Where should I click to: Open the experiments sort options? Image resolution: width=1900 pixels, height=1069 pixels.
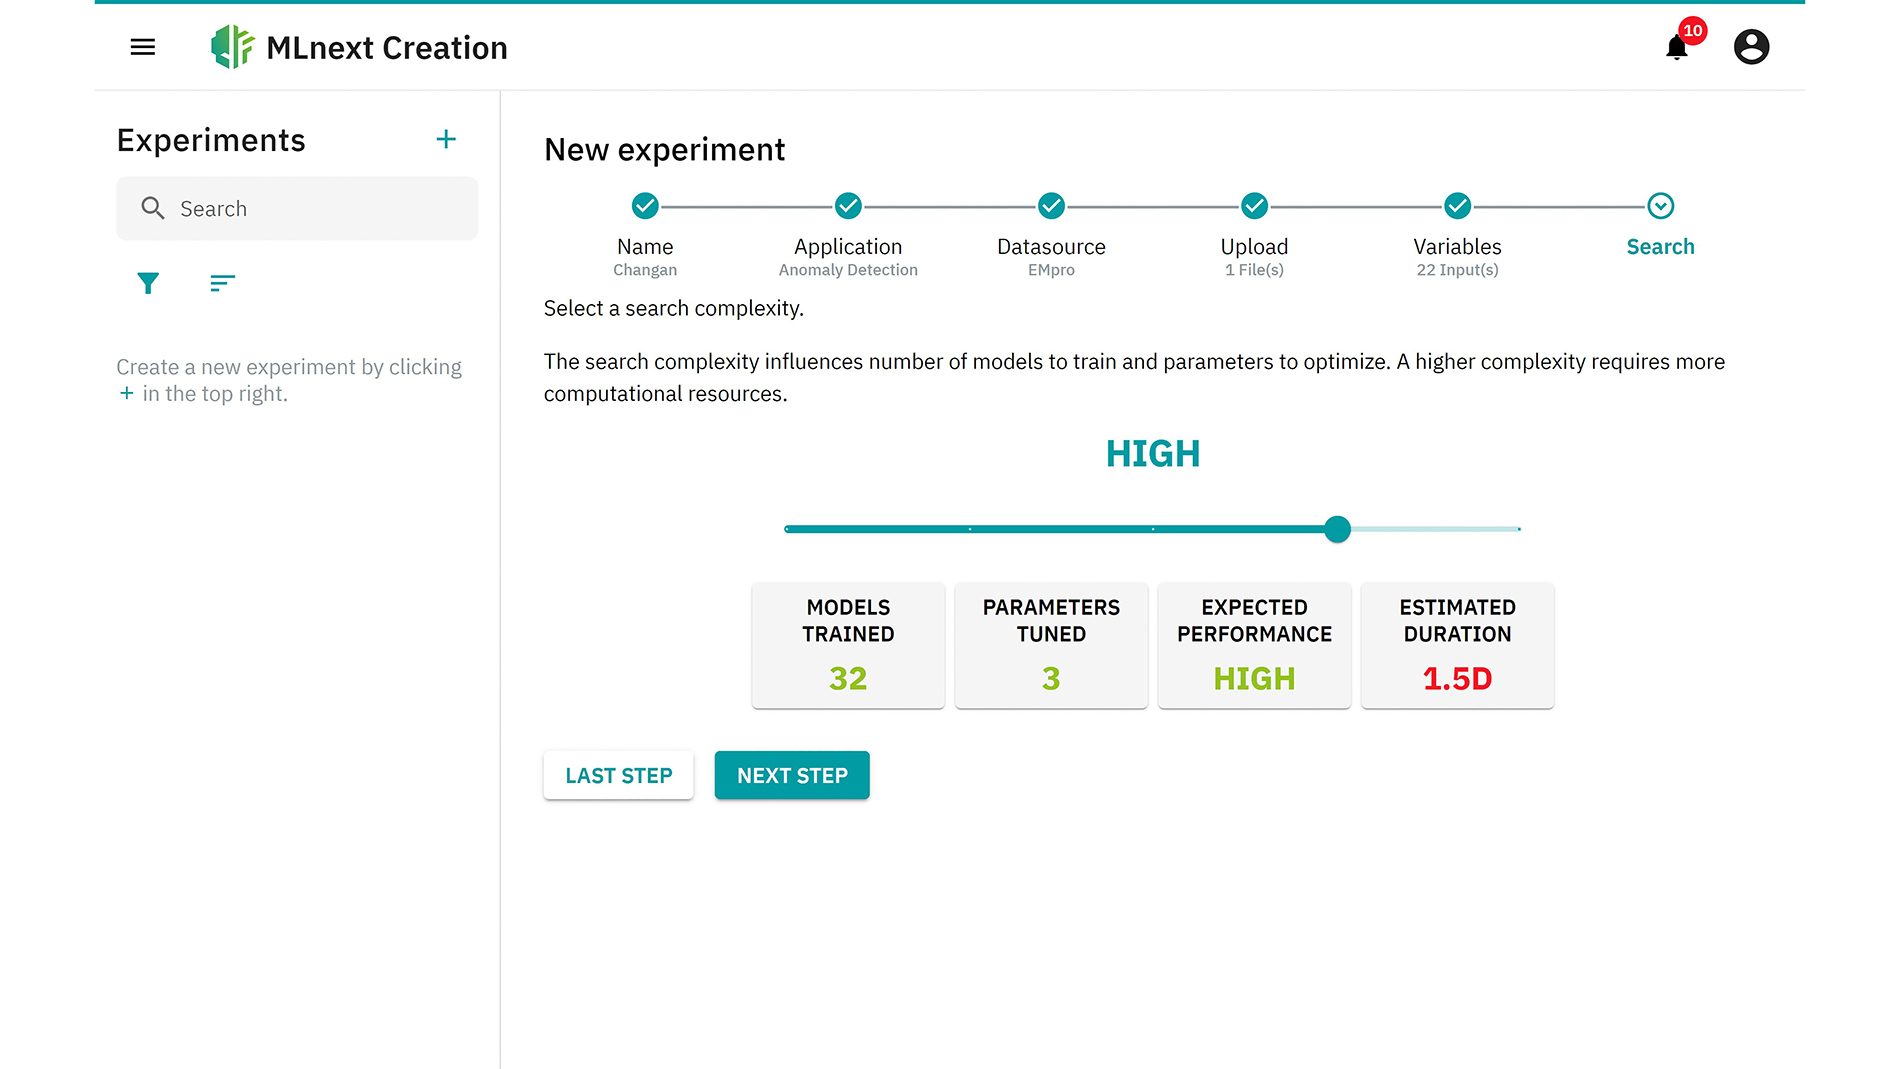click(222, 284)
